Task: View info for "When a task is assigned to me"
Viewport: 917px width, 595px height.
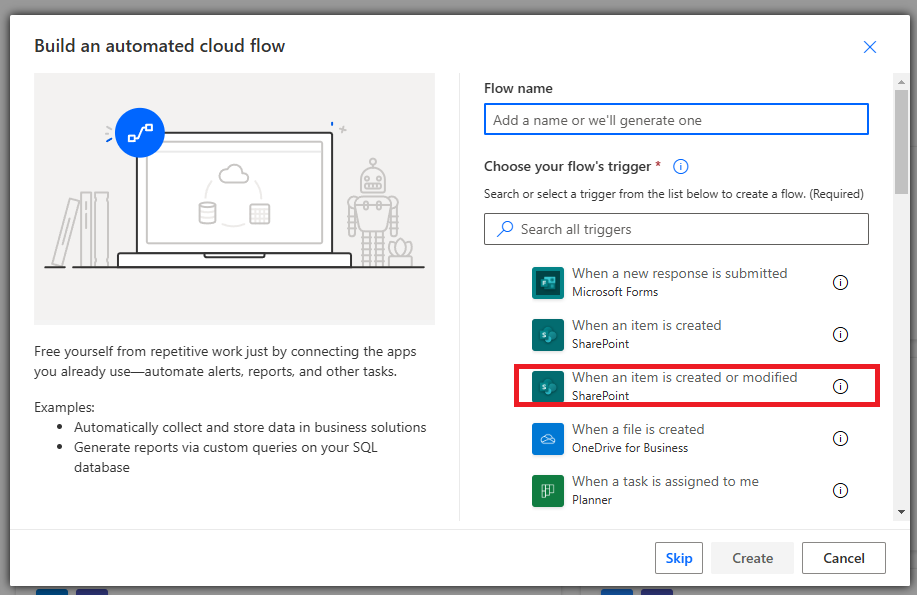Action: click(841, 490)
